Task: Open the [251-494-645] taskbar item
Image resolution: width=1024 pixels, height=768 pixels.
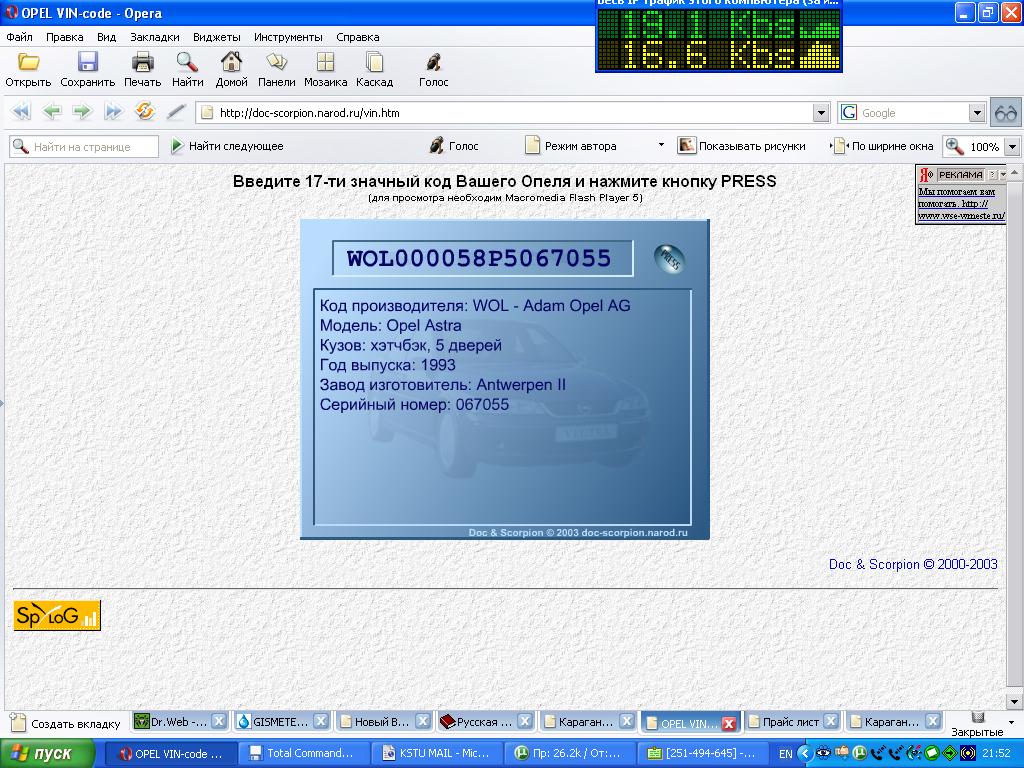Action: click(702, 753)
